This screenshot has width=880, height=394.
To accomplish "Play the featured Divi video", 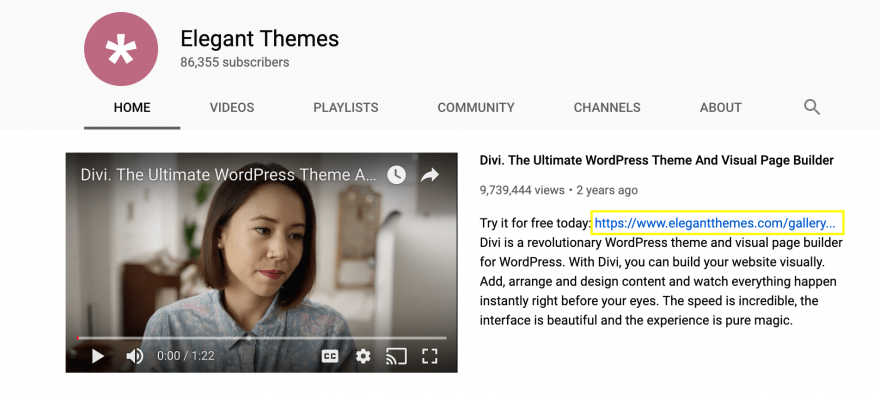I will 98,356.
